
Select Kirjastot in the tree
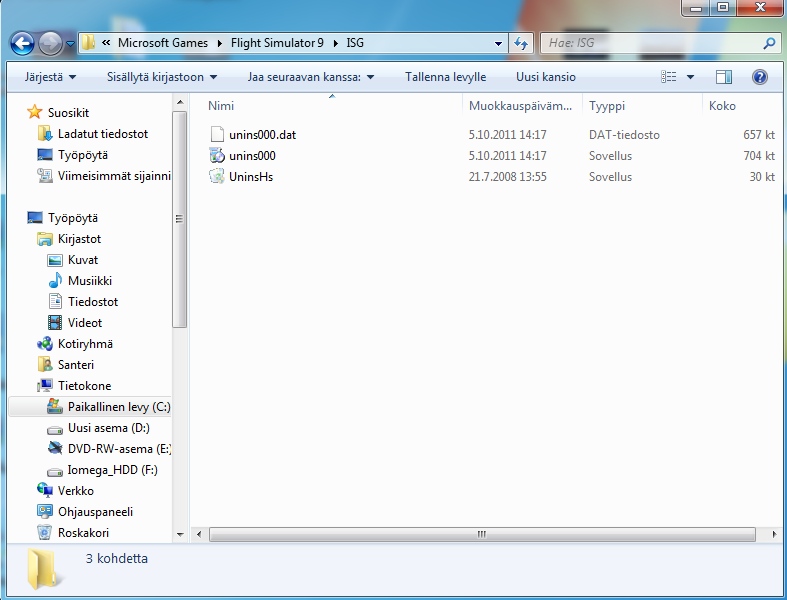pyautogui.click(x=79, y=239)
